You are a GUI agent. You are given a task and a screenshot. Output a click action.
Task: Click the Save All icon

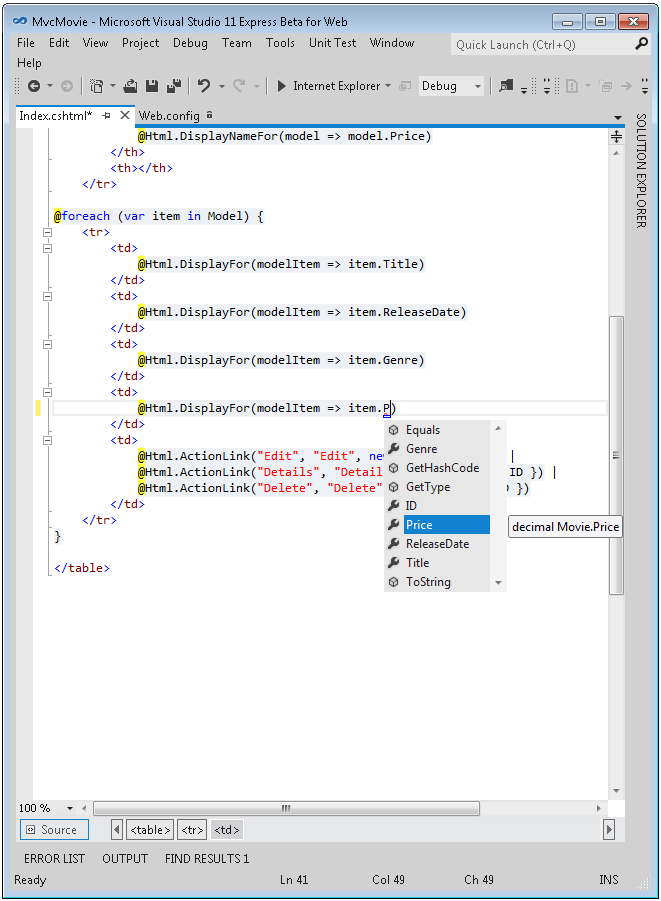(174, 86)
